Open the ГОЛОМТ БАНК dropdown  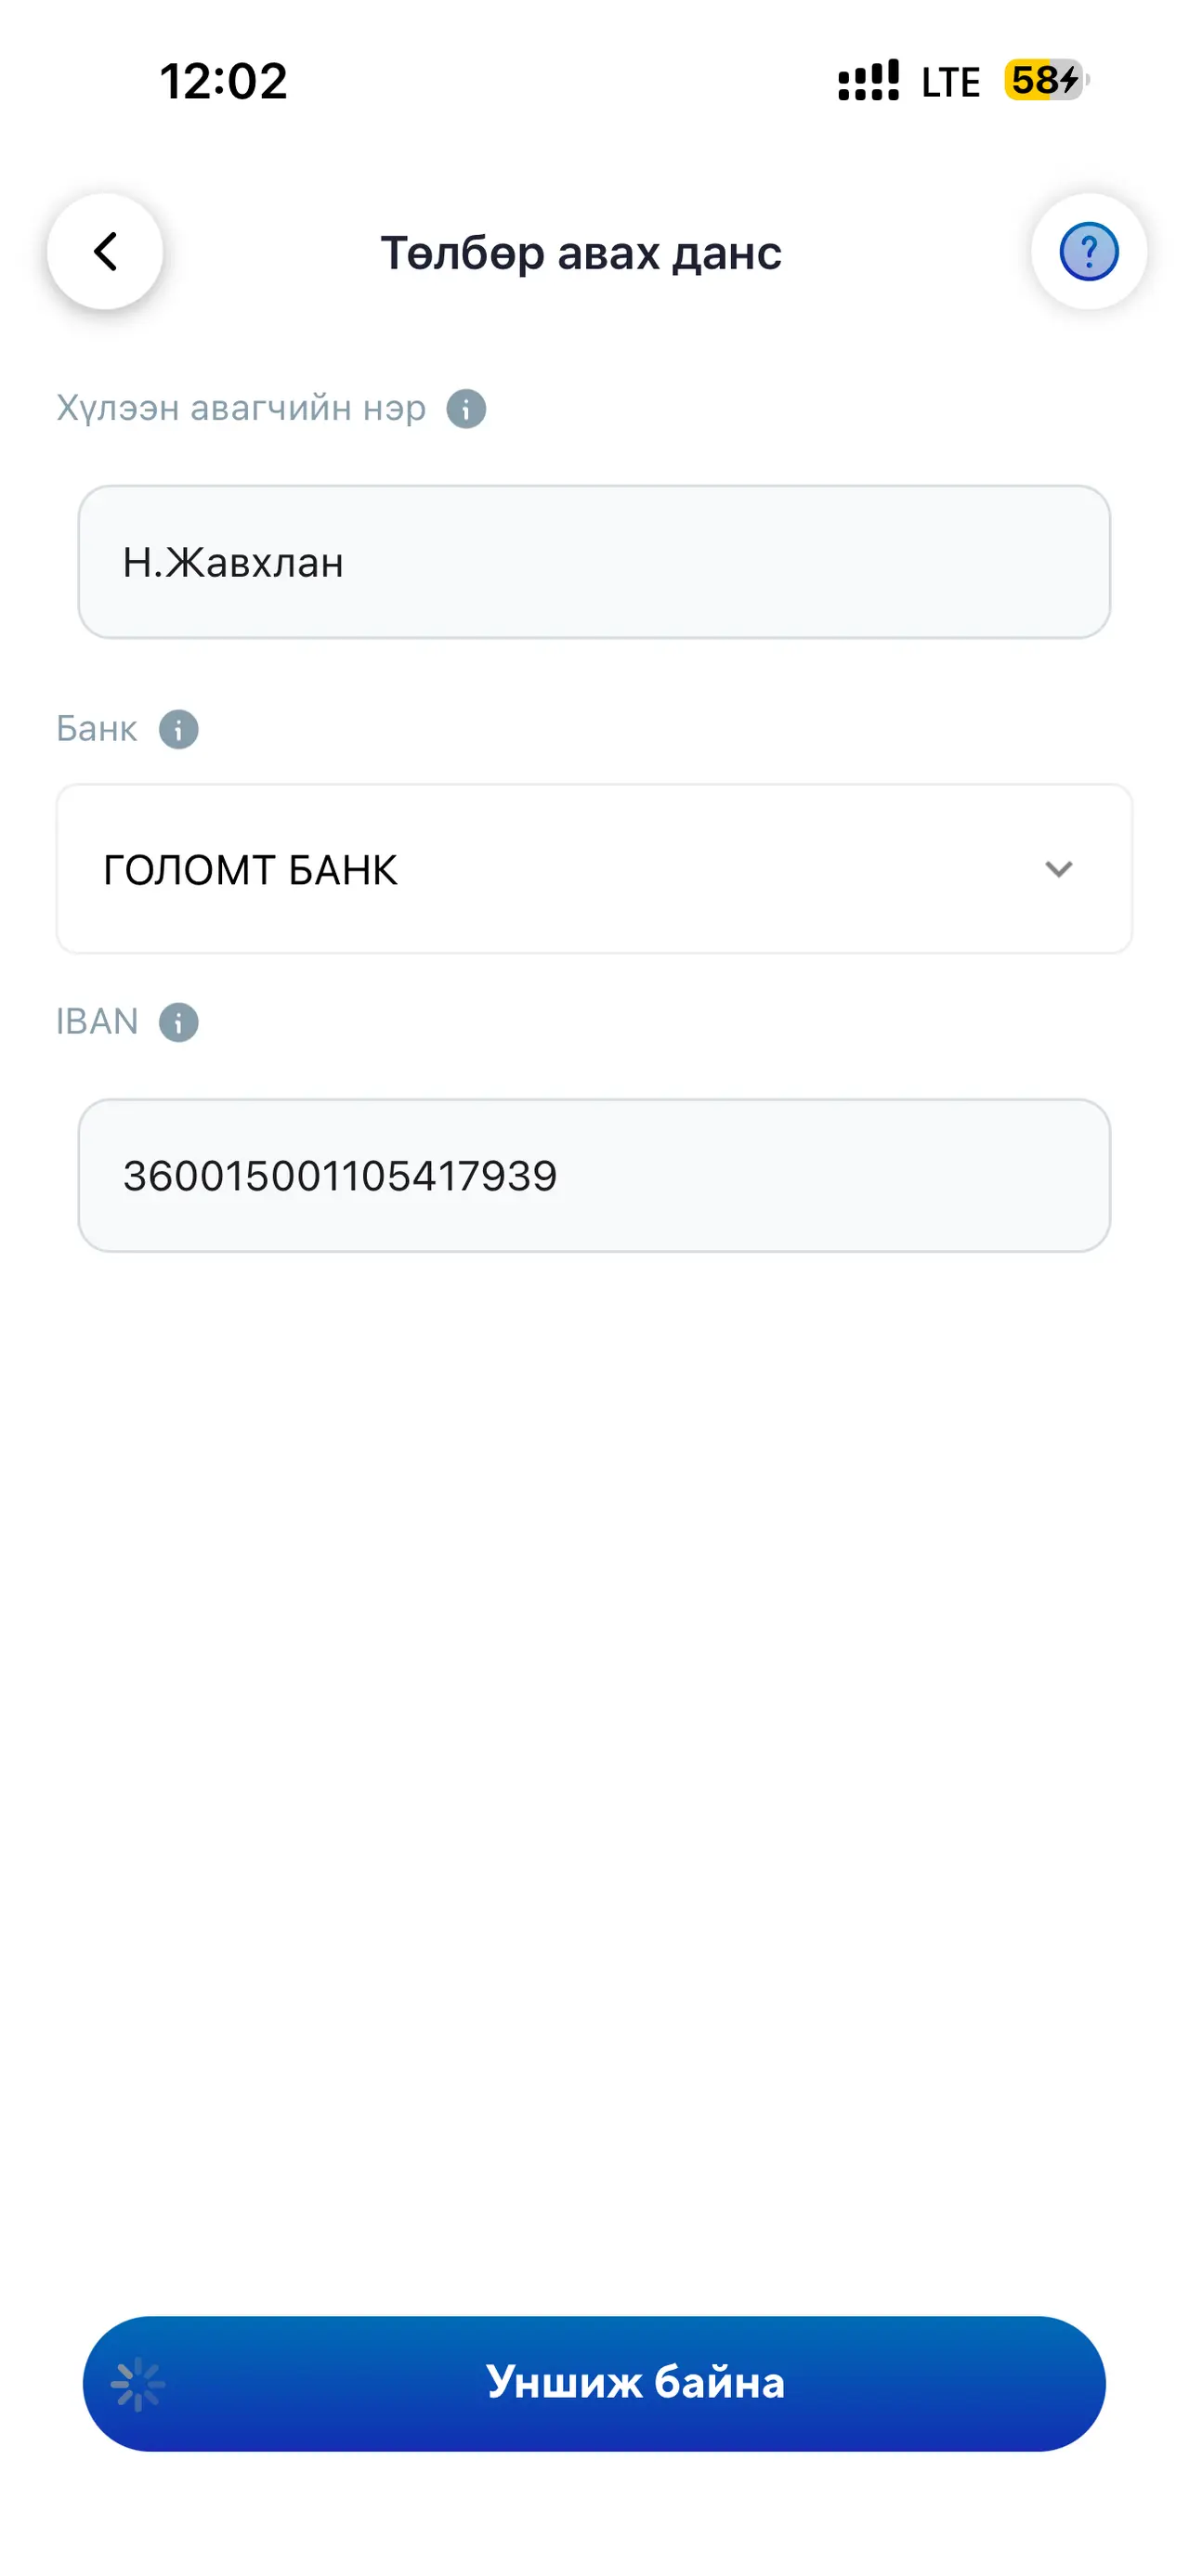pos(594,869)
